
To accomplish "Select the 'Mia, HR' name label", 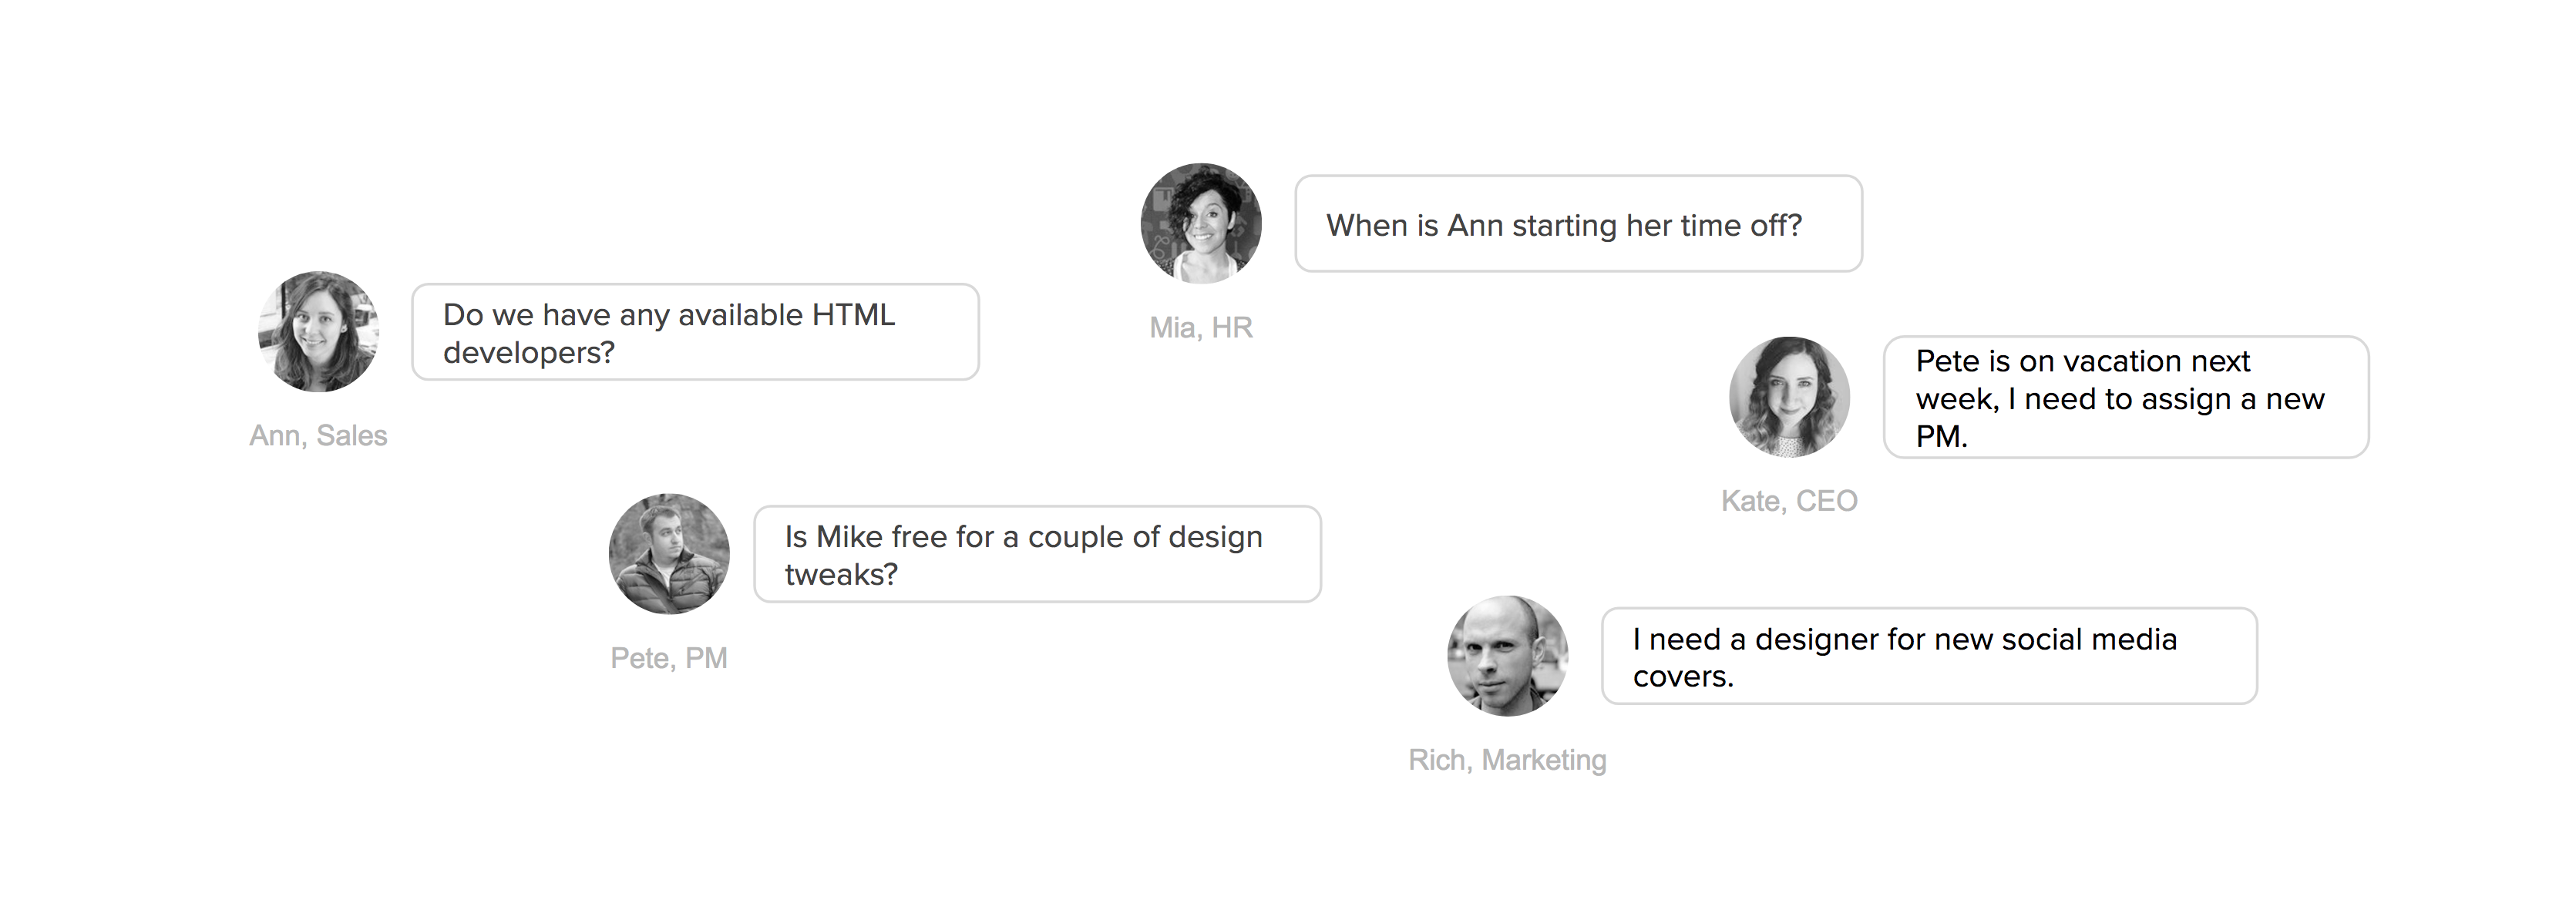I will tap(1201, 328).
